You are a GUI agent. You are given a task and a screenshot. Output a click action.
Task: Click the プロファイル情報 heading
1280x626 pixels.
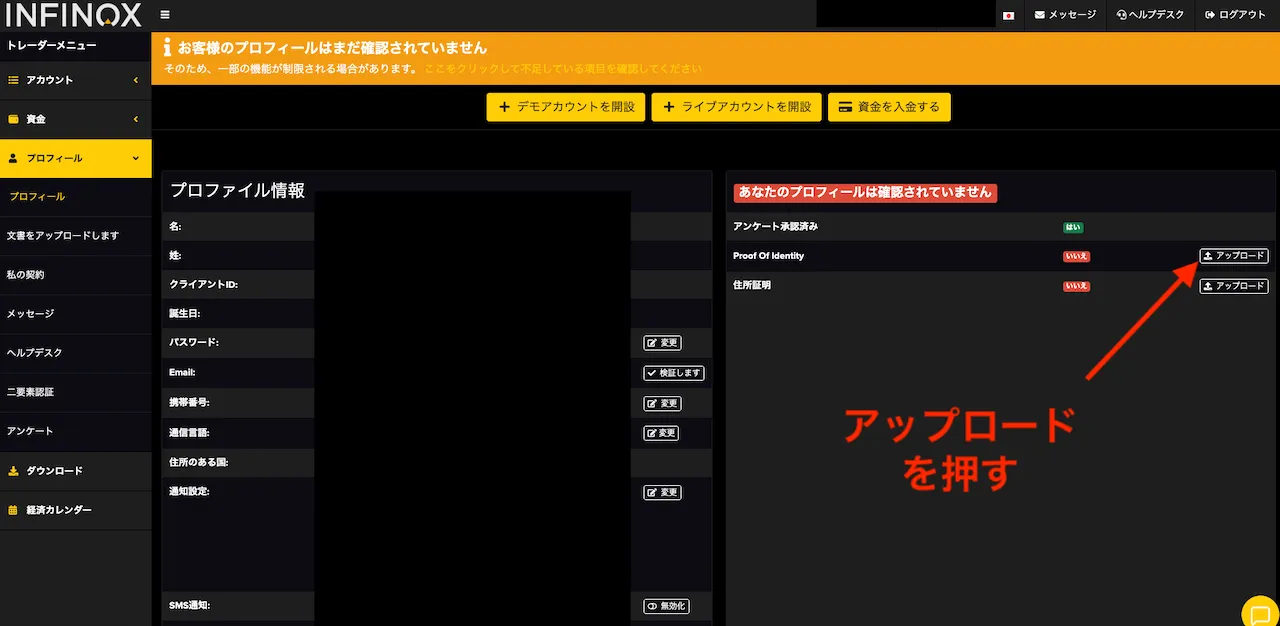(238, 190)
